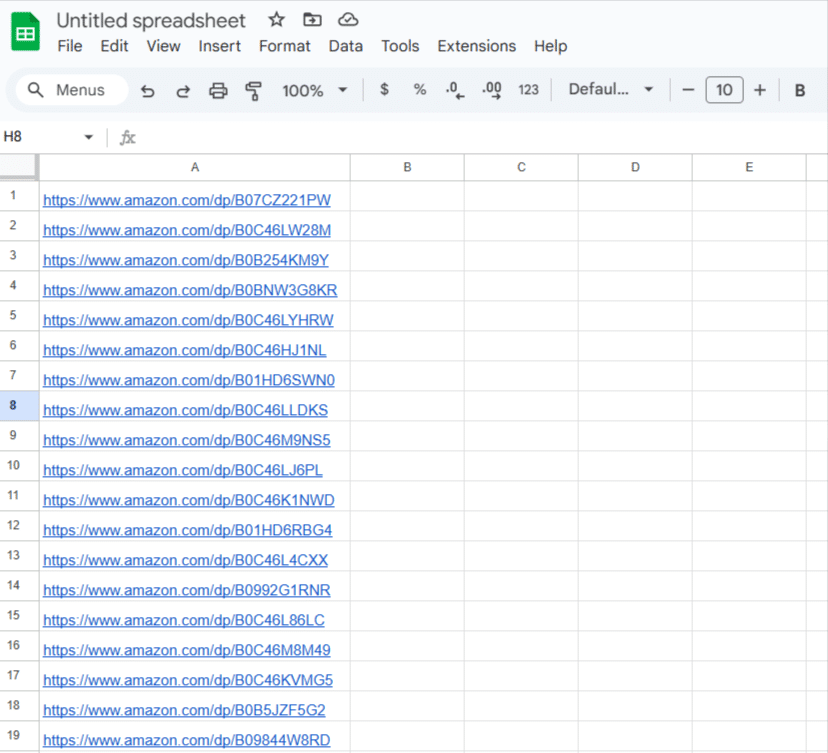
Task: Click the Menus search box
Action: pyautogui.click(x=72, y=90)
